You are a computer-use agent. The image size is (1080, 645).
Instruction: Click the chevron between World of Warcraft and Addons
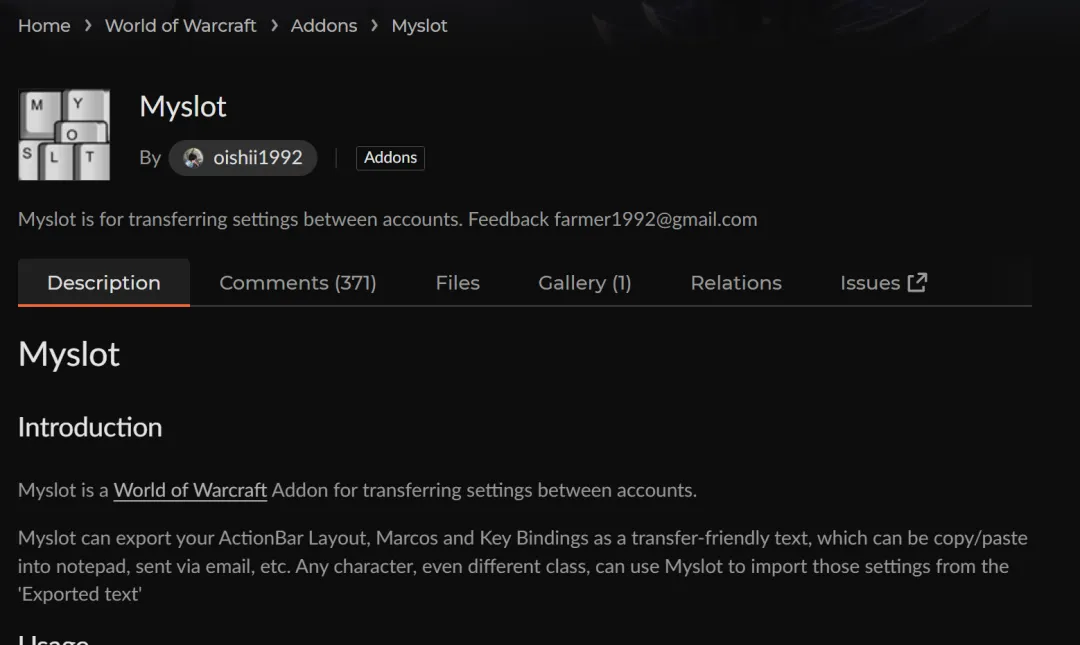[x=274, y=26]
